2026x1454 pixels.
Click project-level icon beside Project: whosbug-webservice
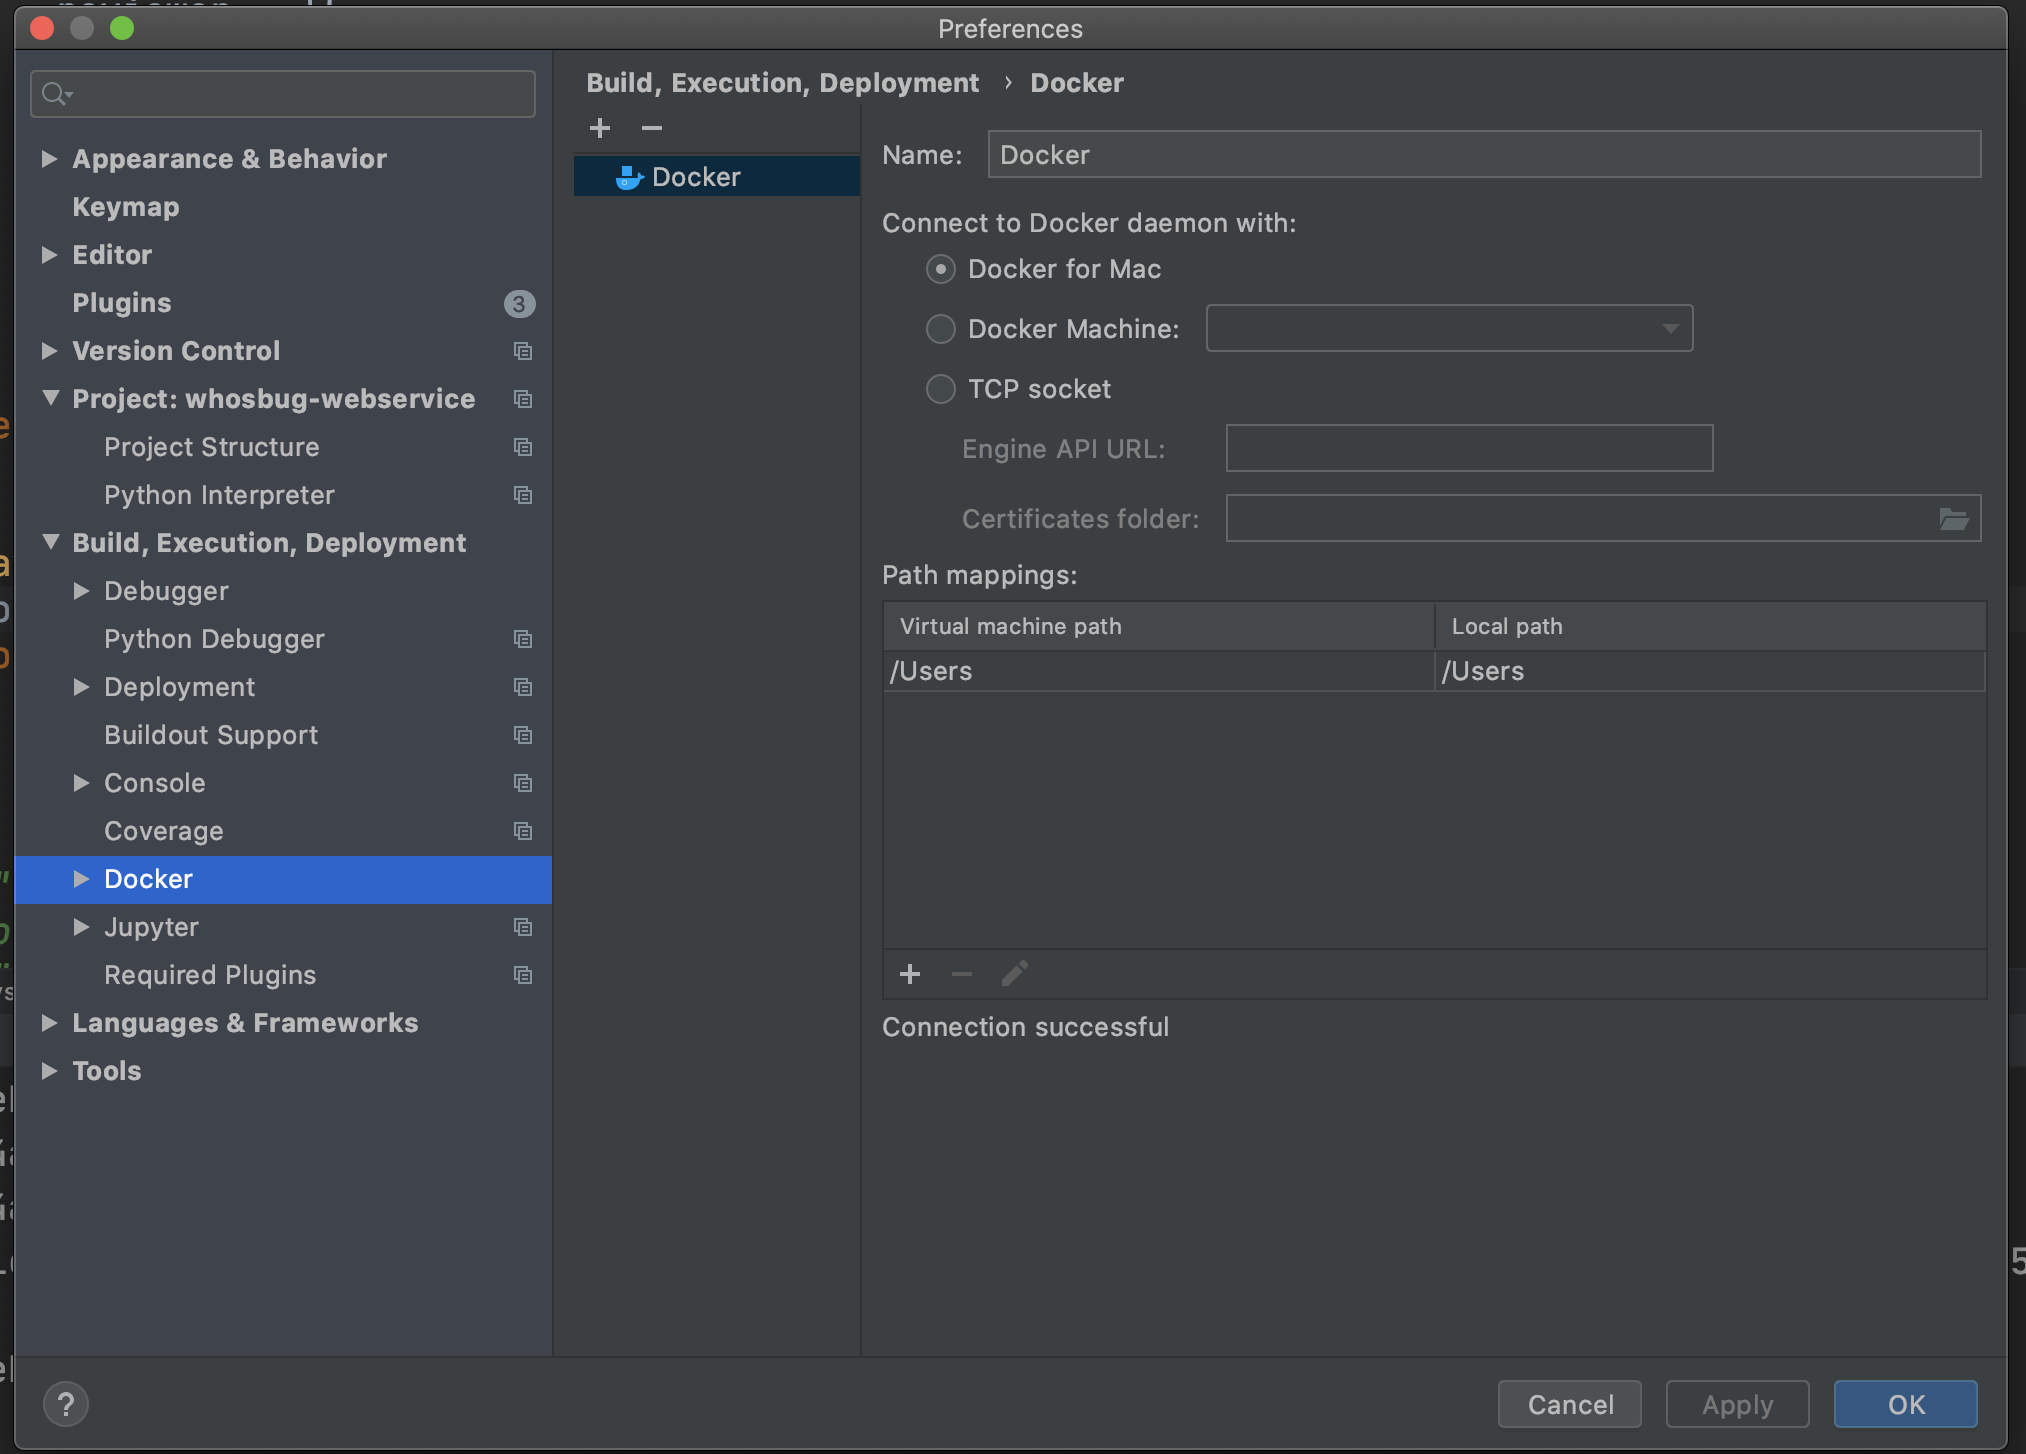[x=522, y=399]
